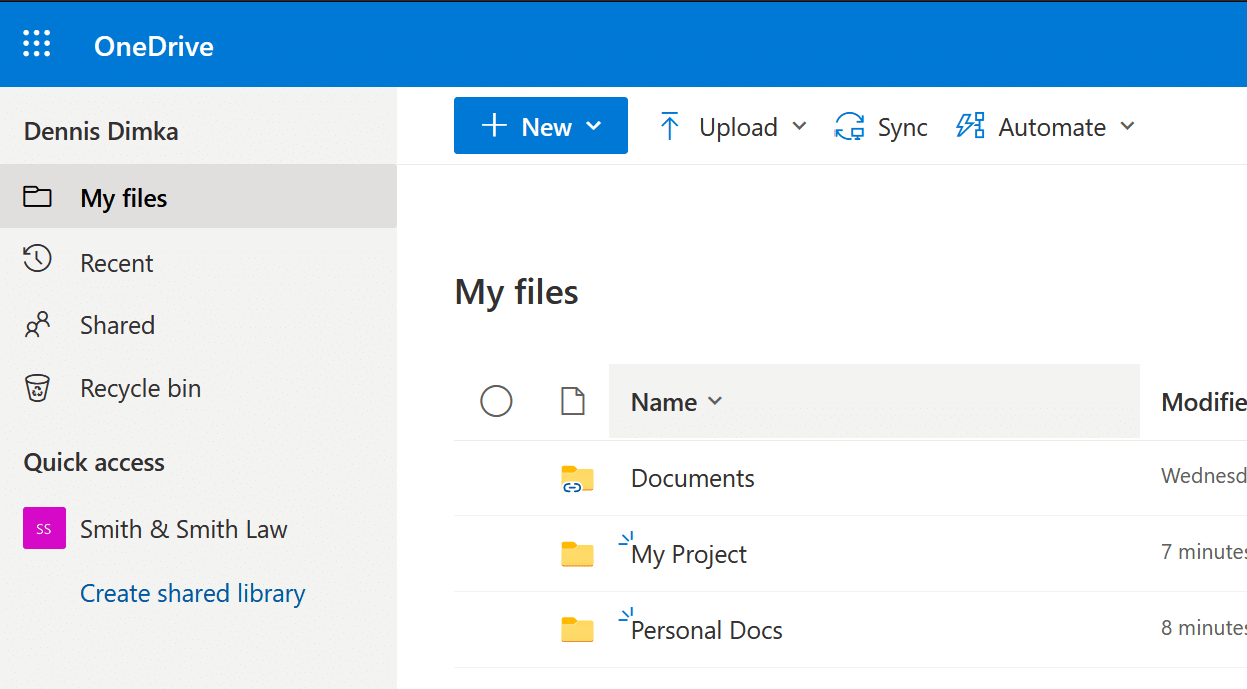
Task: Click the Recent clock icon
Action: 37,259
